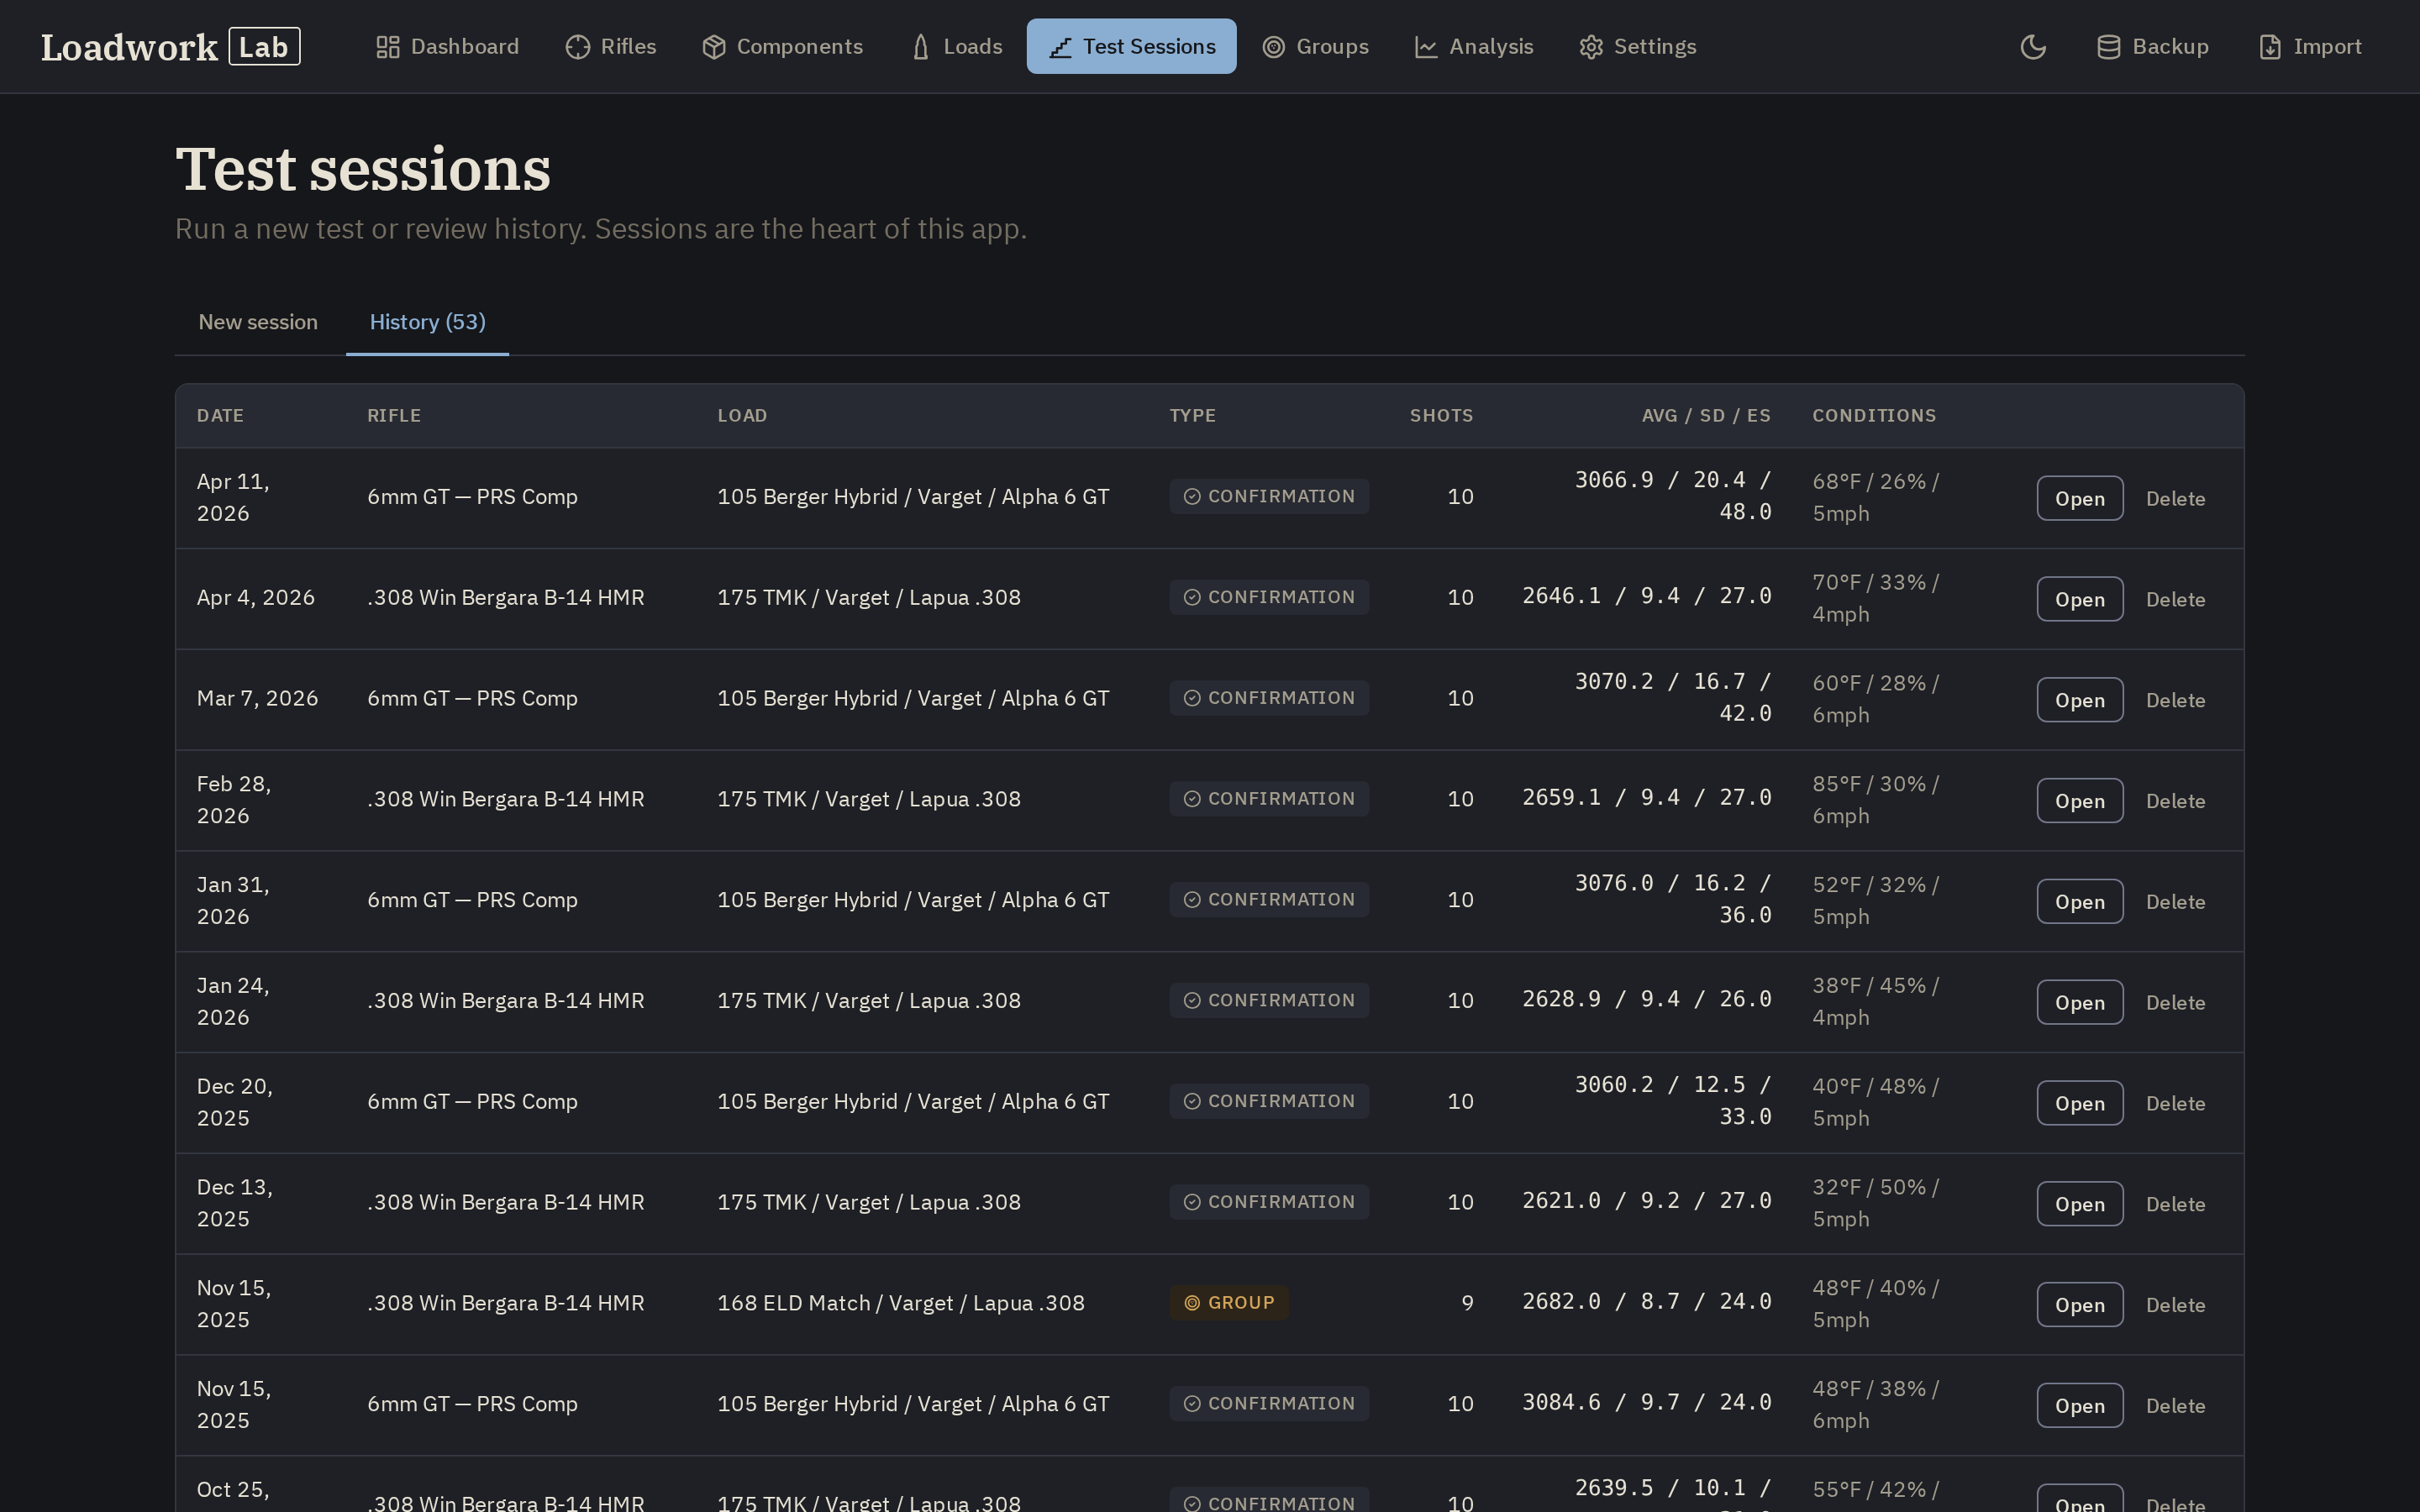Viewport: 2420px width, 1512px height.
Task: Open the Apr 11, 2026 session
Action: pos(2079,498)
